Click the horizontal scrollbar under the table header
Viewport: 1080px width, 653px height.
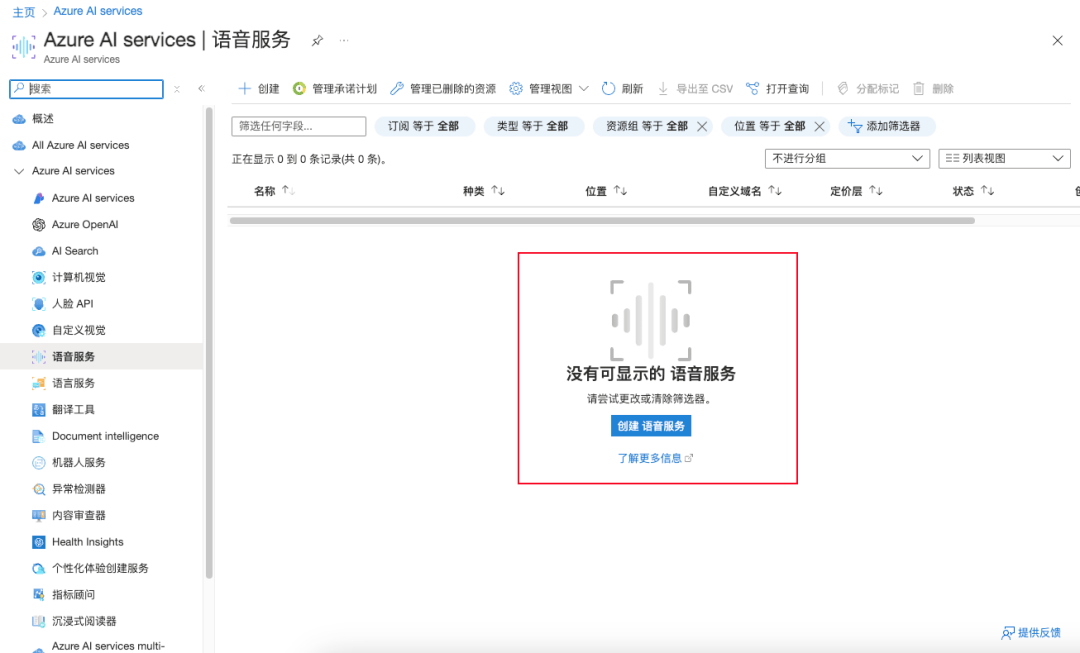coord(602,221)
